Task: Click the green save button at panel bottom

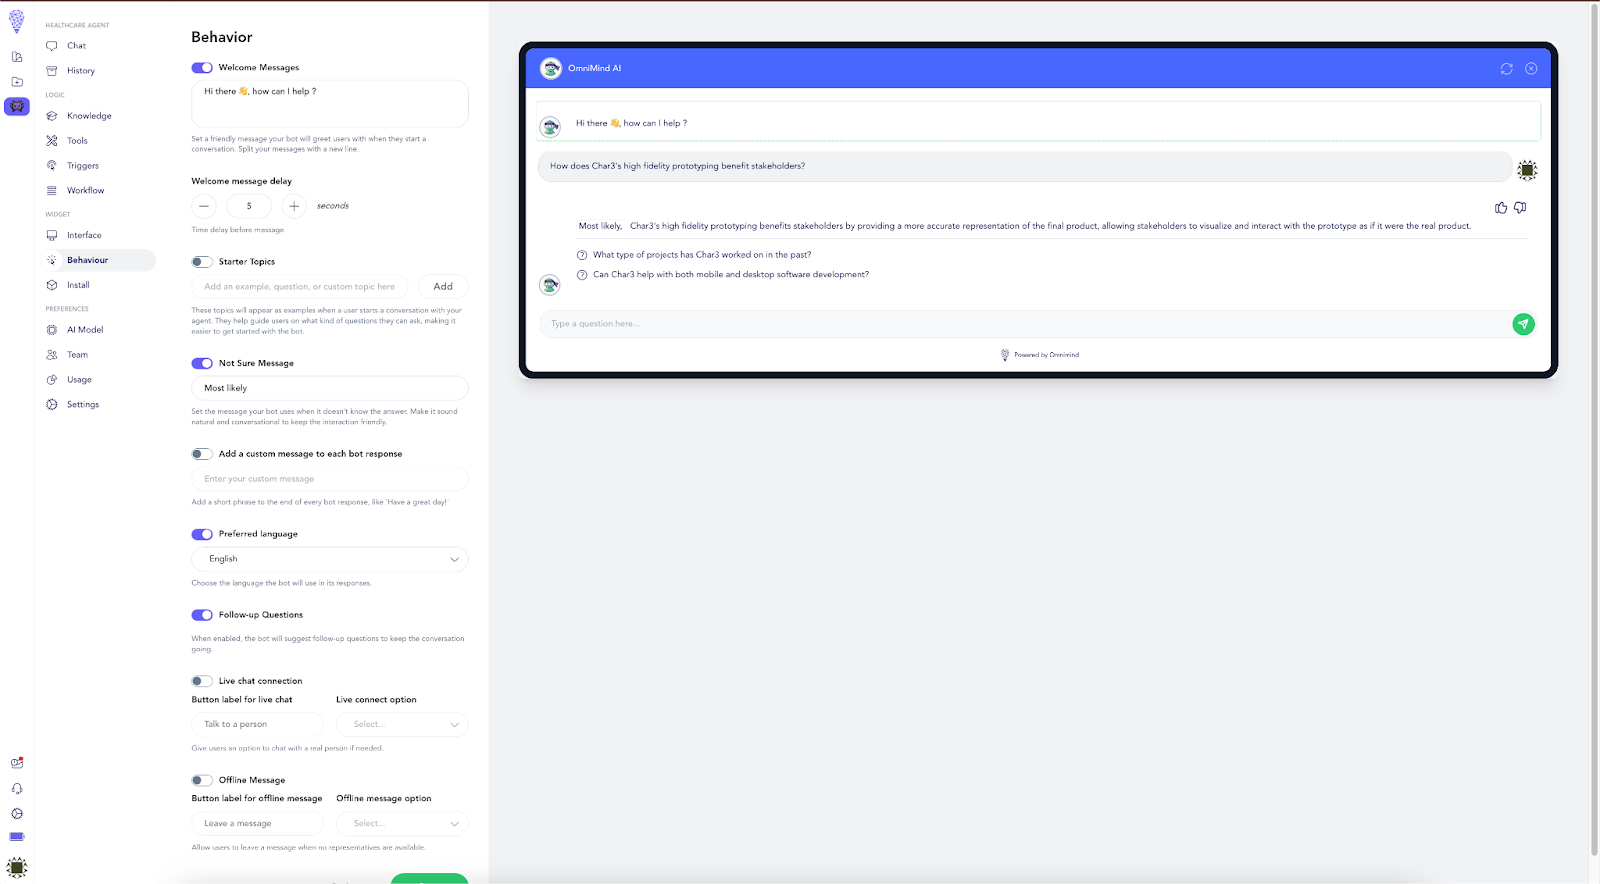Action: click(429, 878)
